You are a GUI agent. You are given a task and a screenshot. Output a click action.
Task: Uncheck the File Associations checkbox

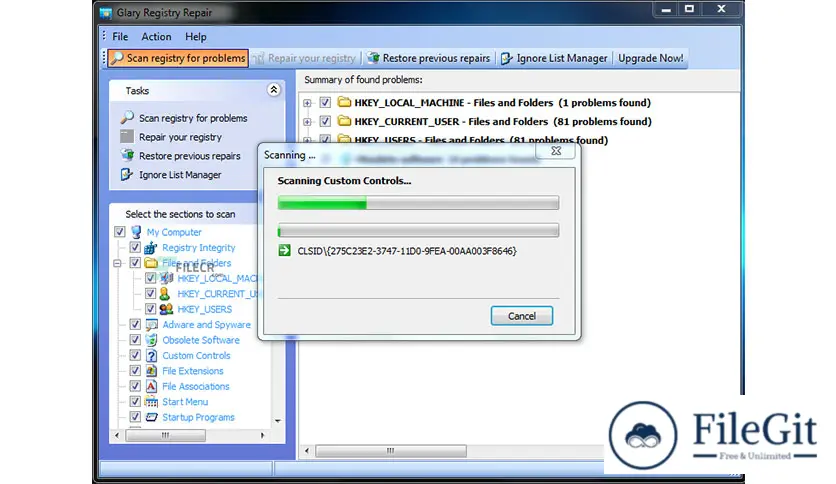pos(135,386)
